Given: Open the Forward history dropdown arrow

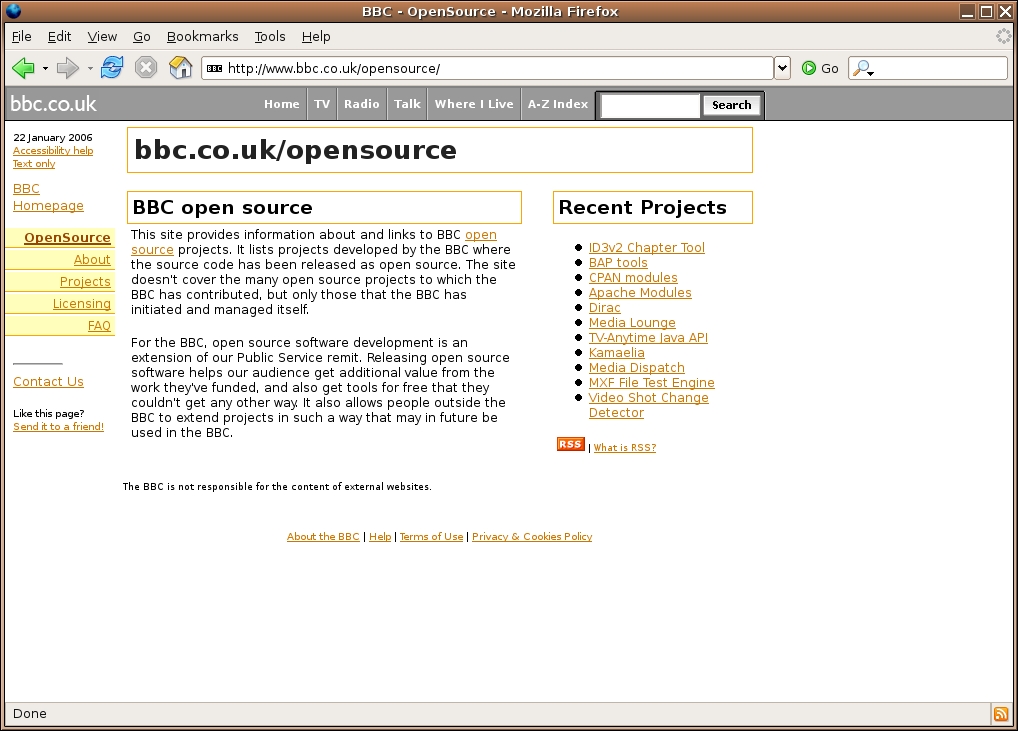Looking at the screenshot, I should pos(90,68).
